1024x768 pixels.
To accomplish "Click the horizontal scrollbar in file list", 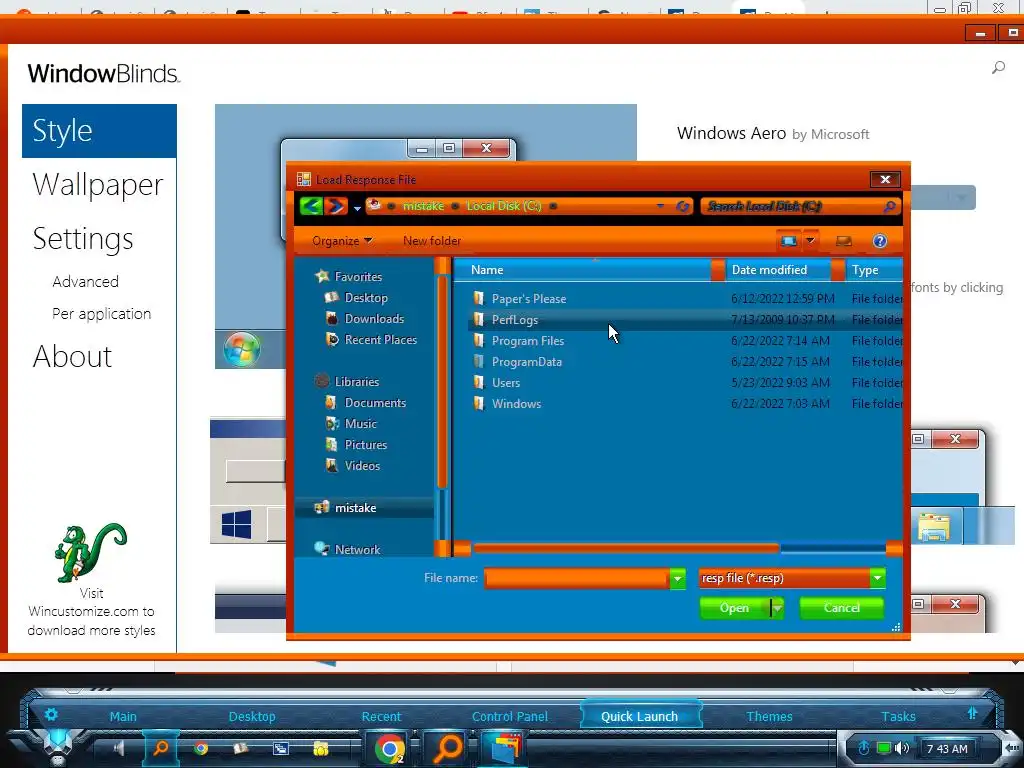I will [x=626, y=548].
